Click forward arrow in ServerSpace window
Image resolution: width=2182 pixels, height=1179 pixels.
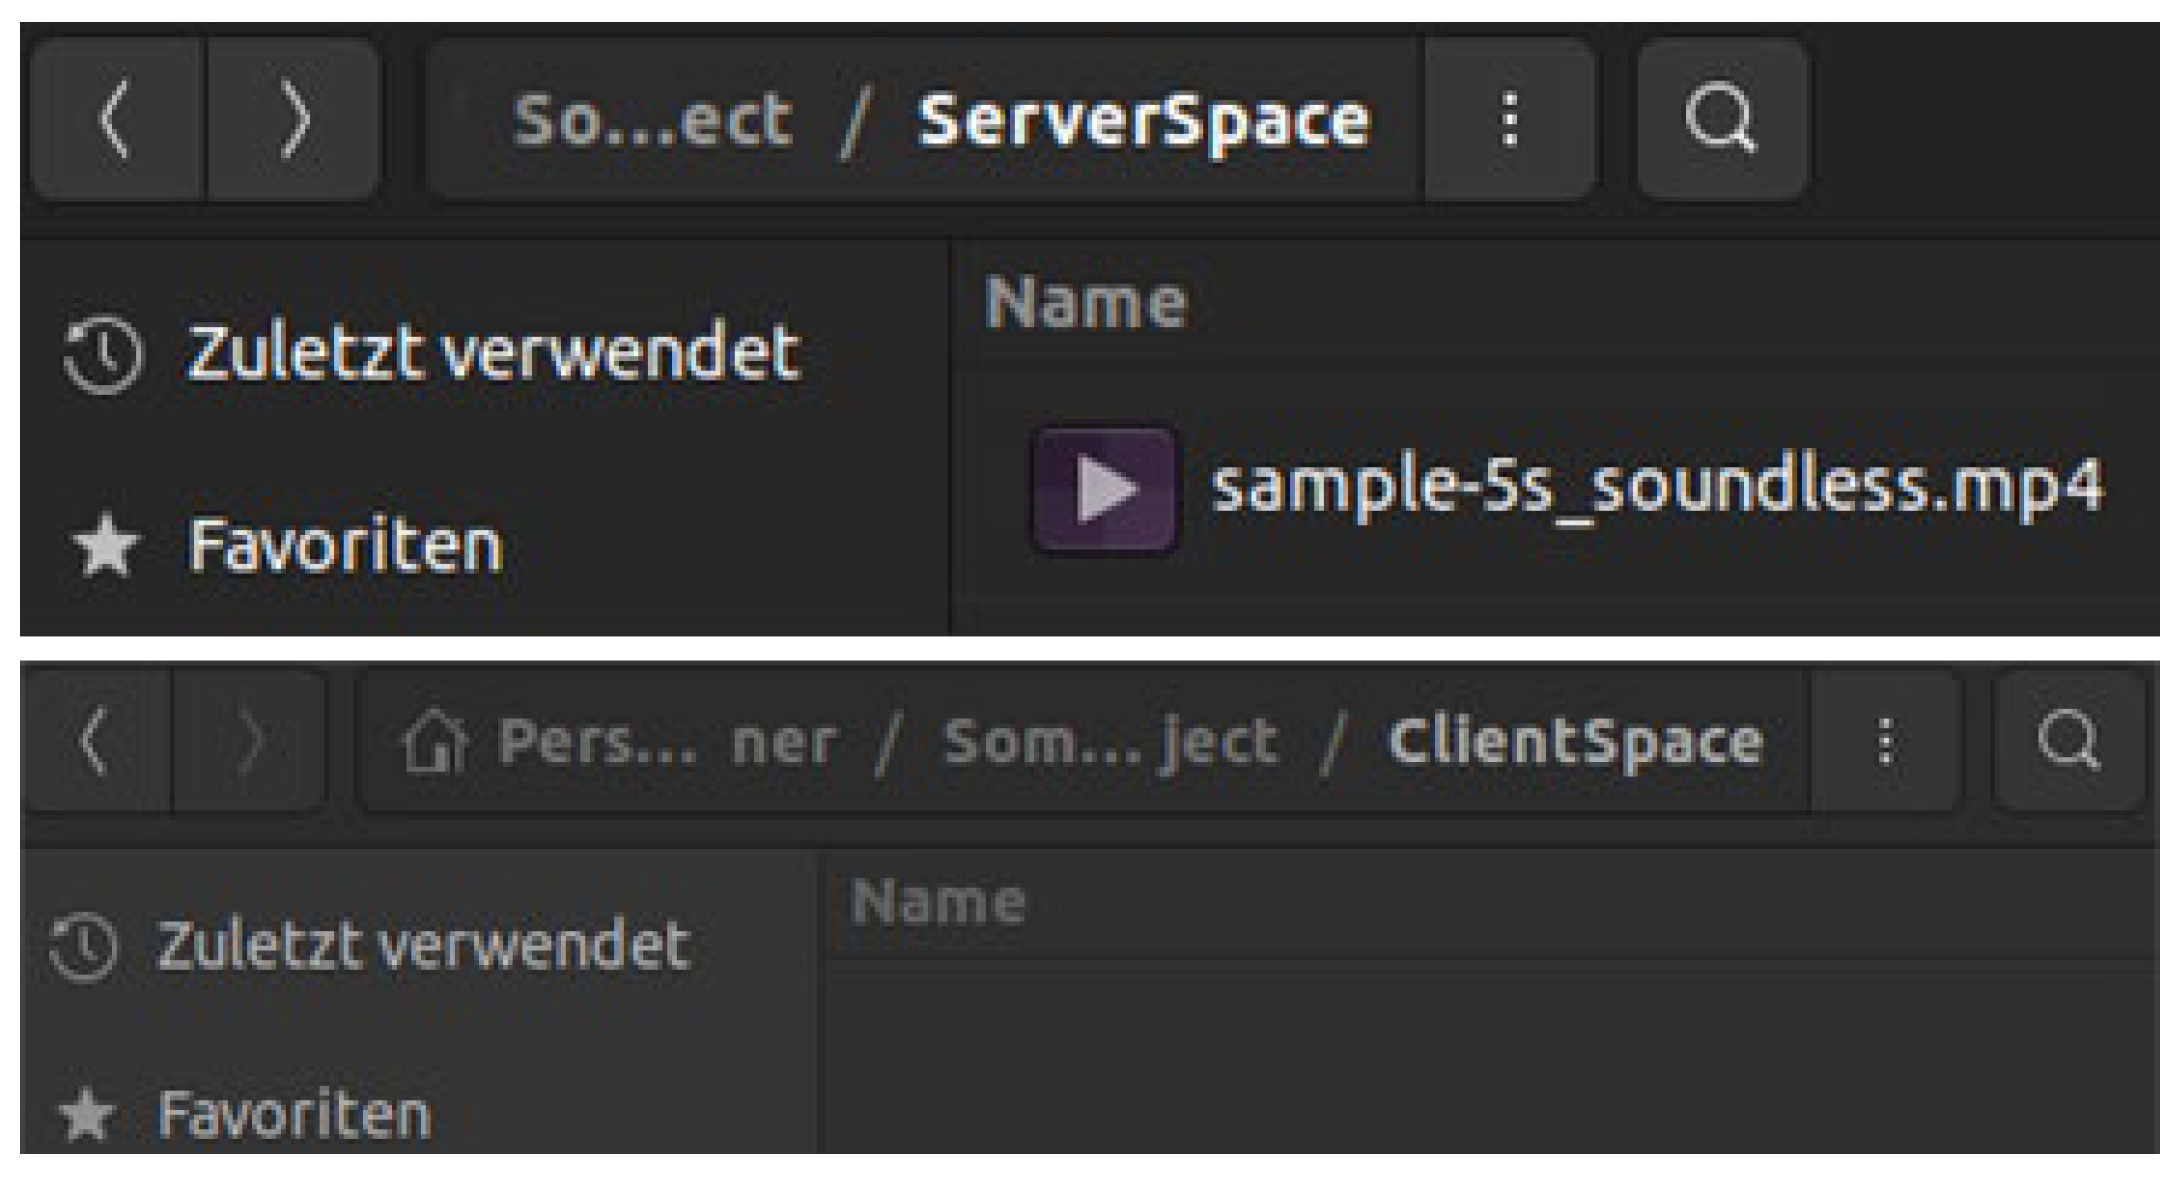[293, 121]
